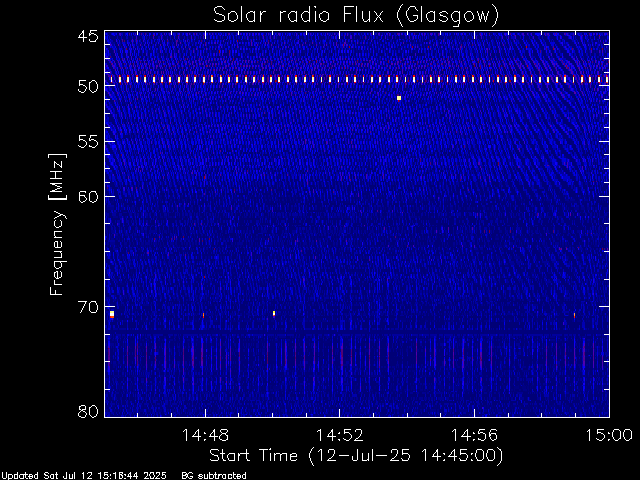Viewport: 640px width, 480px height.
Task: Click the yellow spot near 70 MHz just after 14:50
Action: coord(274,313)
